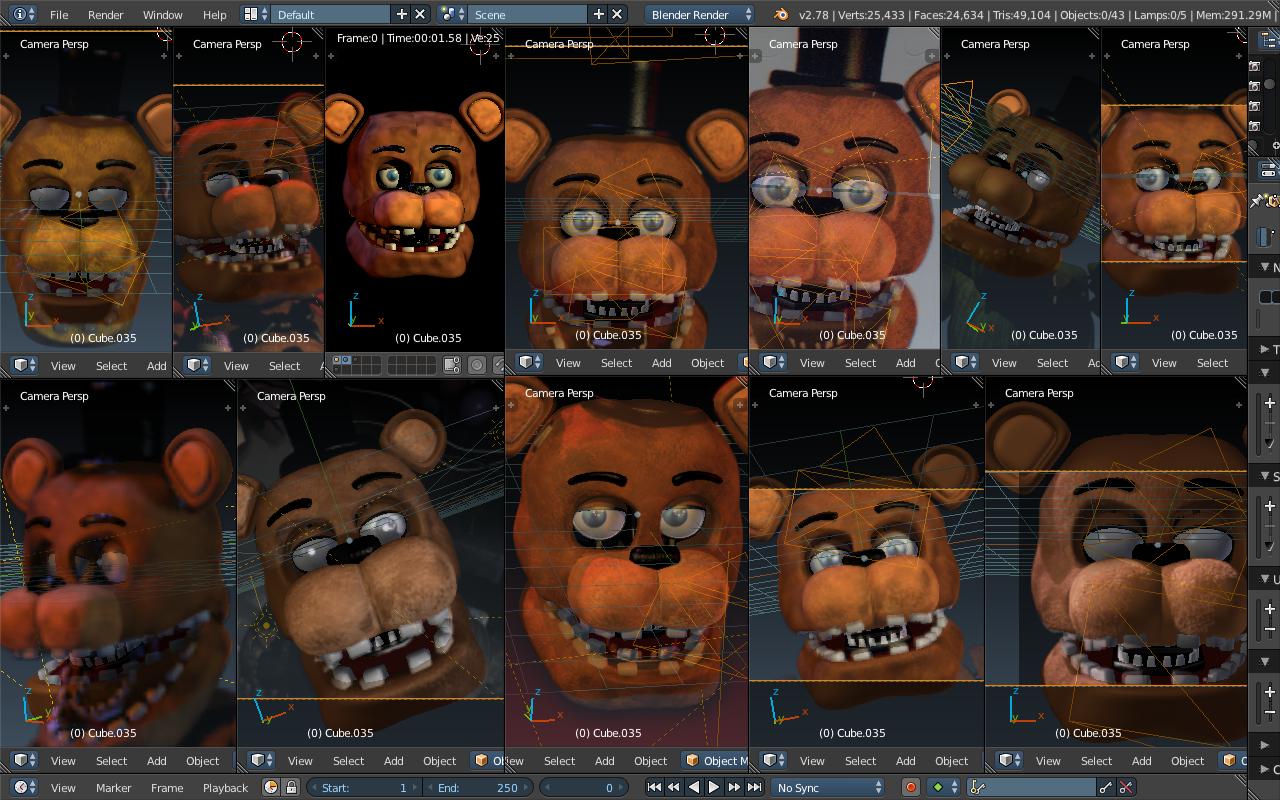Open Add menu in the top-left viewport
This screenshot has height=800, width=1280.
click(157, 366)
